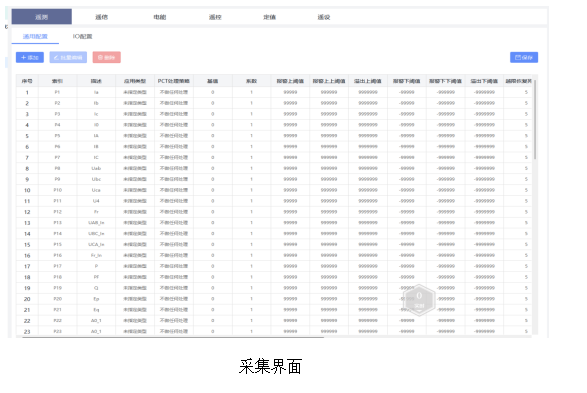
Task: Click the blue 添加 add button
Action: (30, 57)
